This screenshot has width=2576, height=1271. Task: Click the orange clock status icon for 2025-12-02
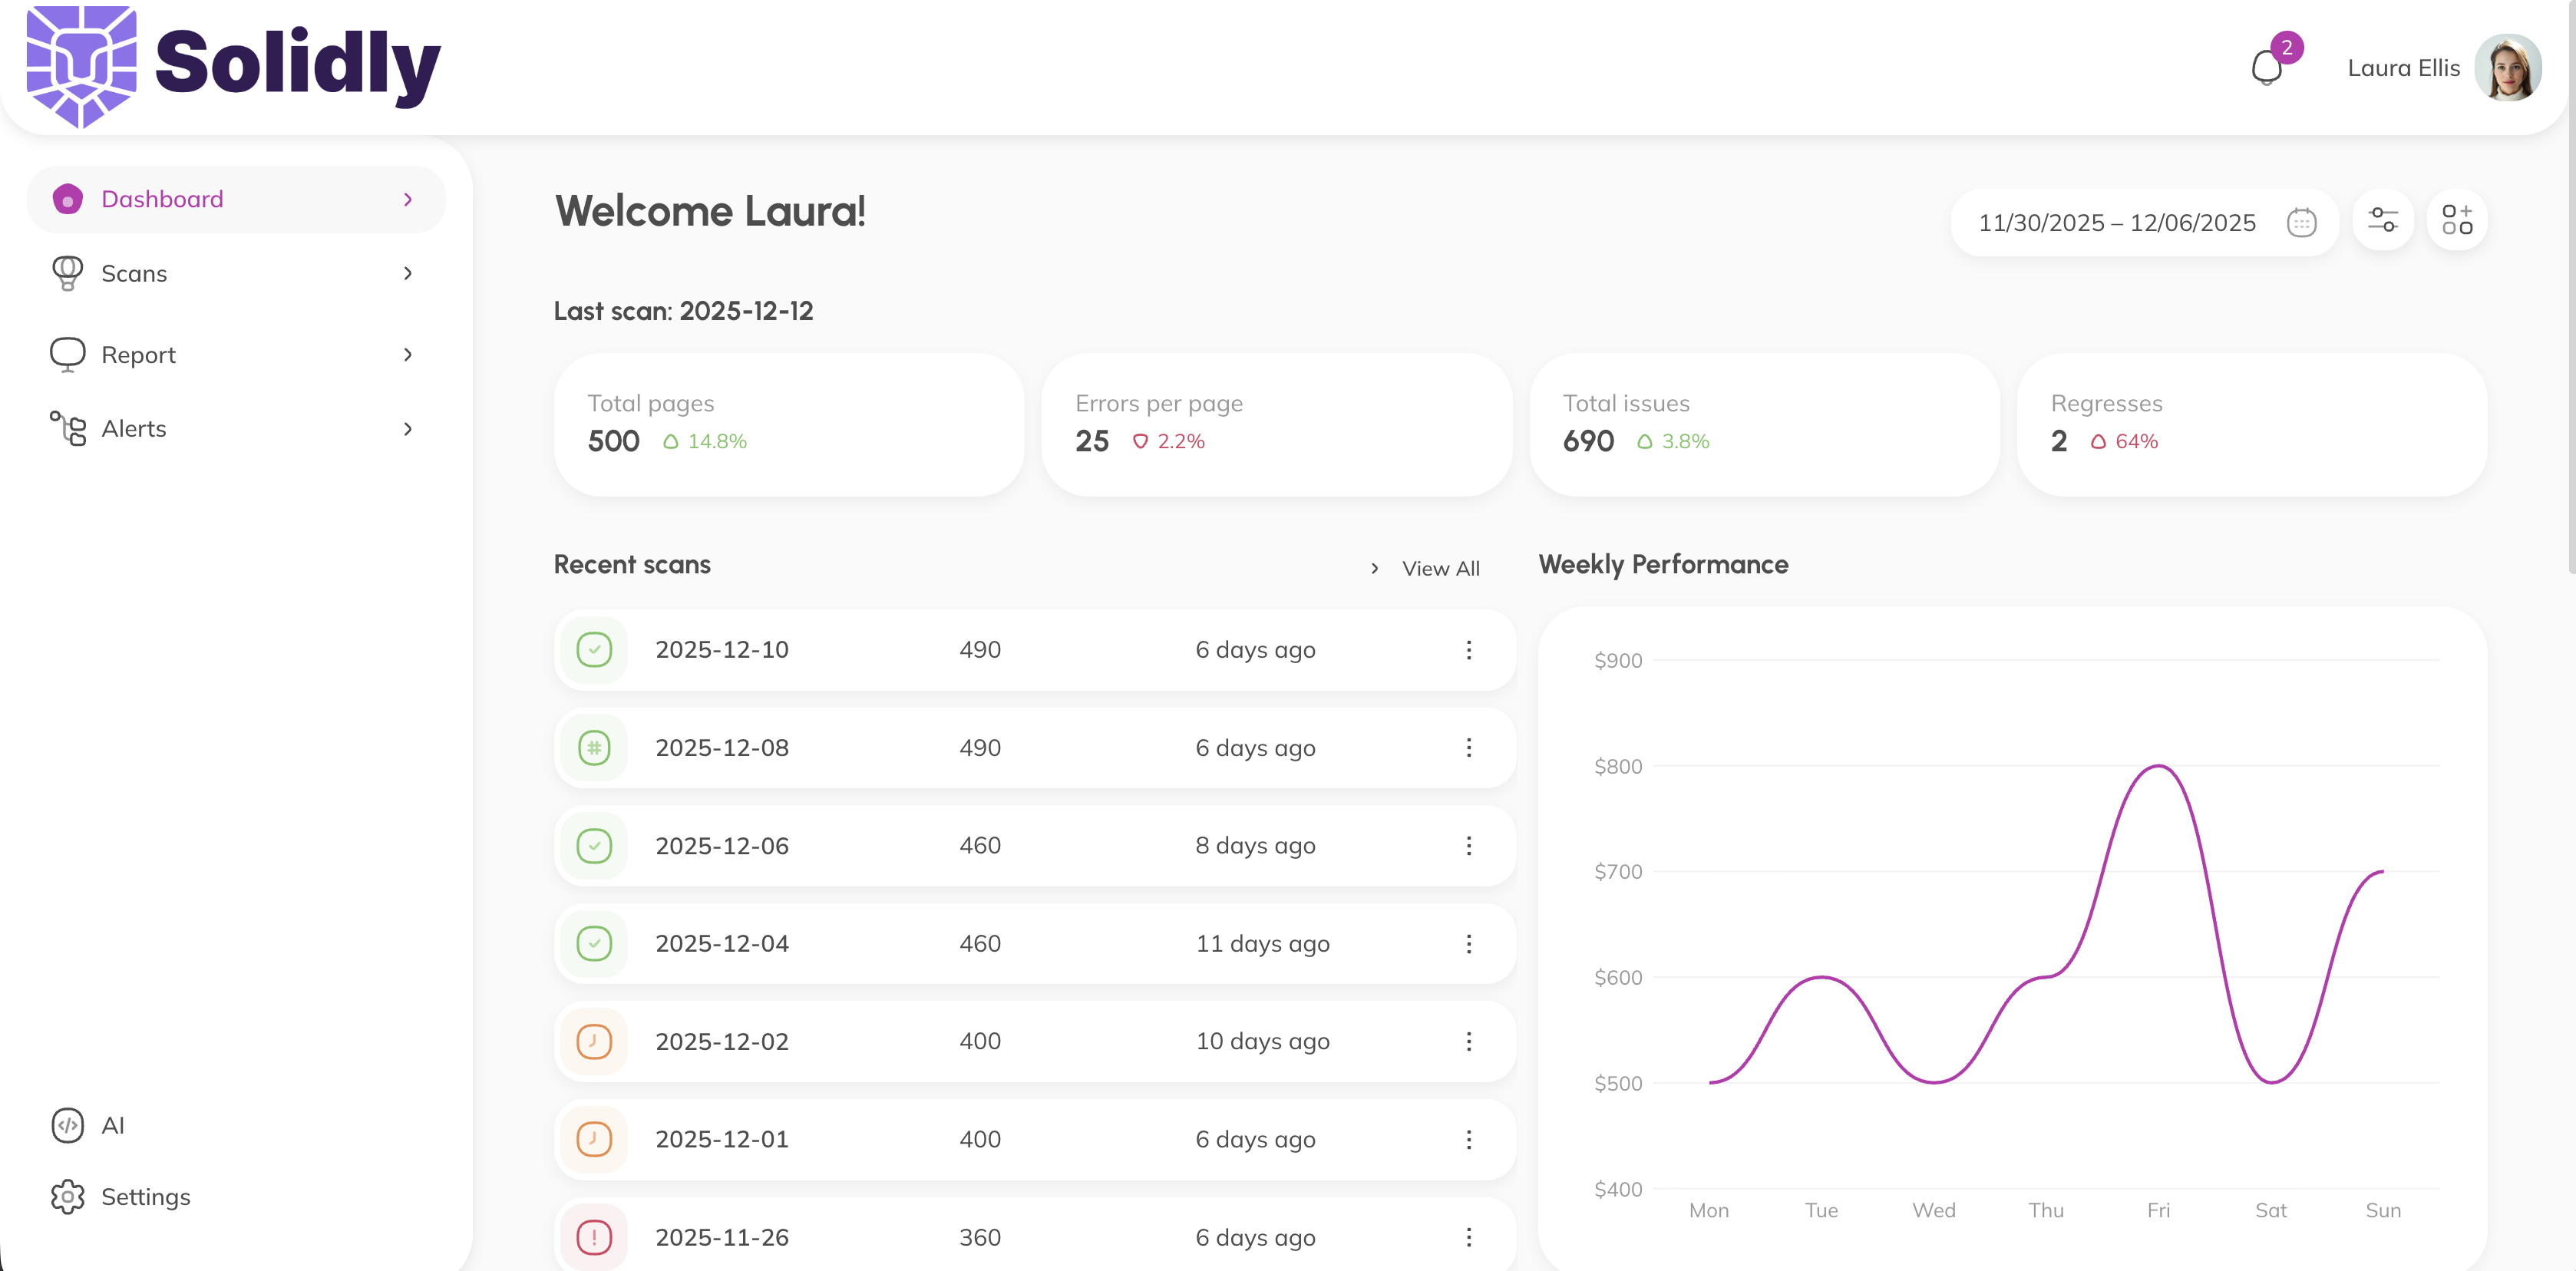(594, 1041)
